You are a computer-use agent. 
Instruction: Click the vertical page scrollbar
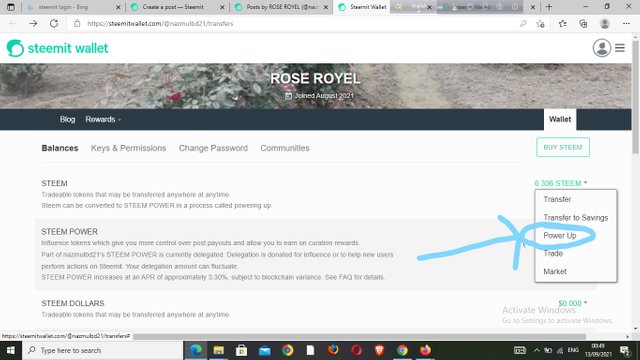click(636, 97)
